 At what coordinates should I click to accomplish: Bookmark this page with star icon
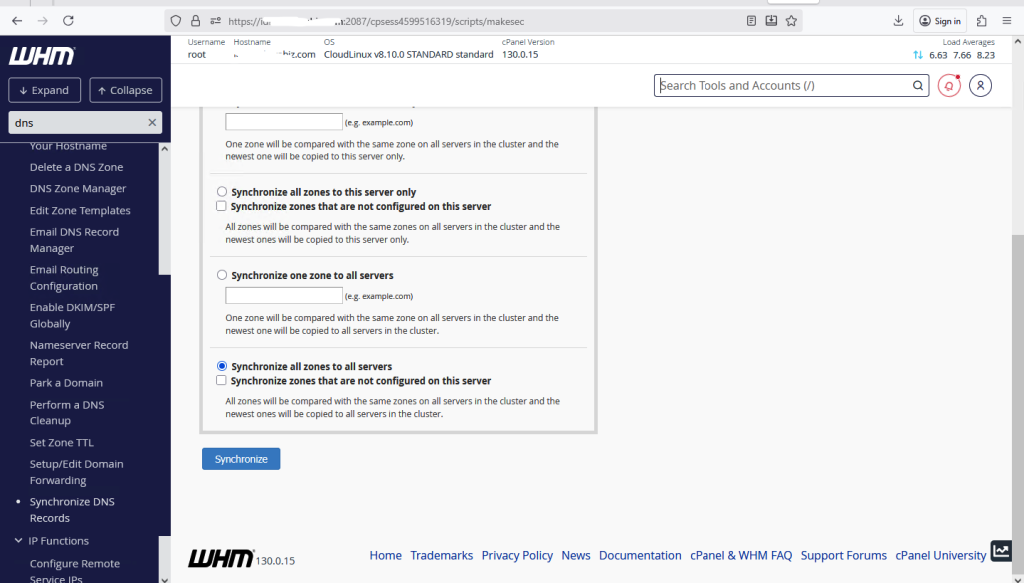coord(791,20)
